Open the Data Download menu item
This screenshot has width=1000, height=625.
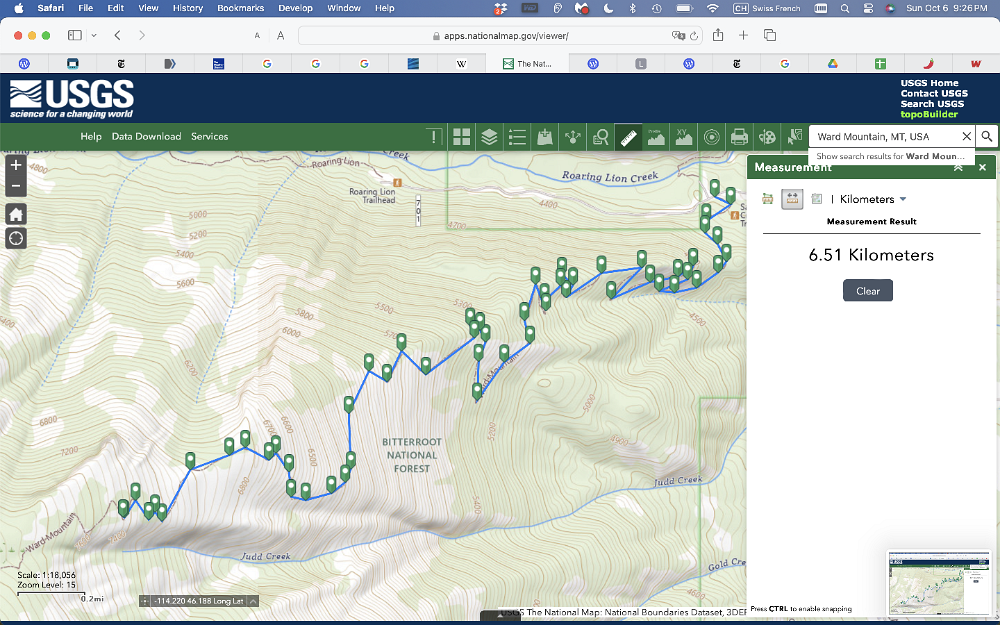146,137
